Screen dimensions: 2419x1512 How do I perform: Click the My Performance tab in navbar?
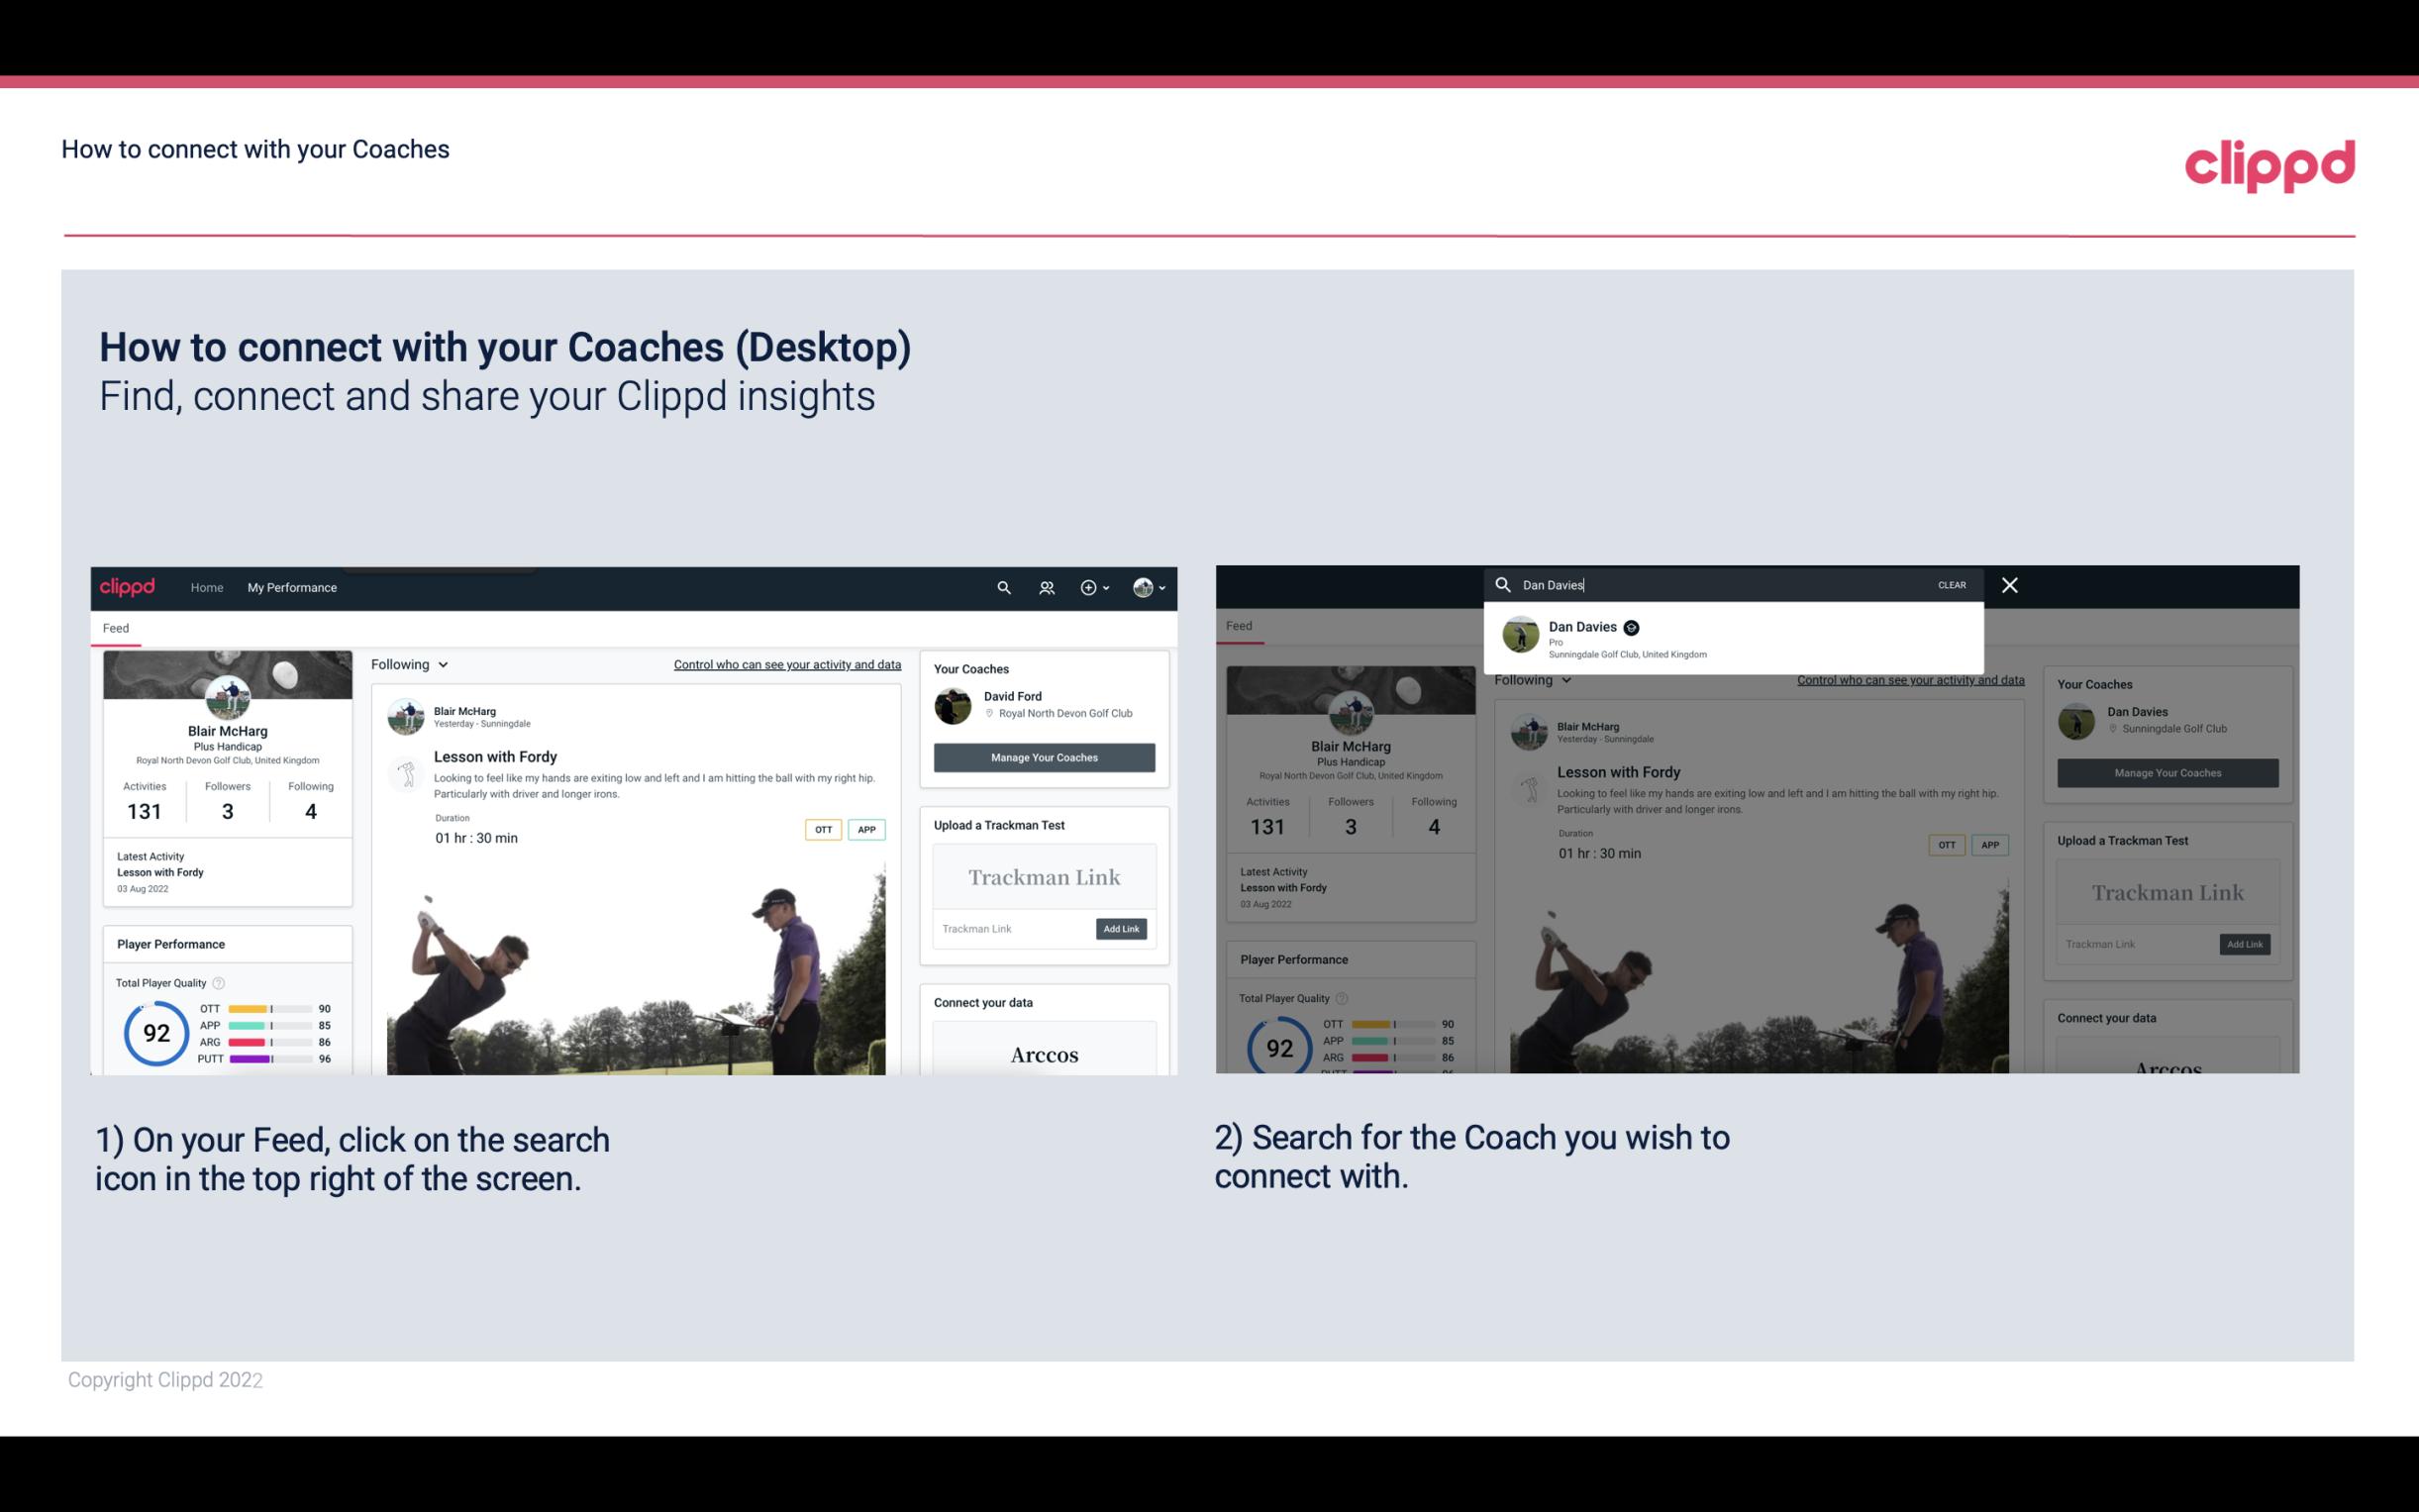pyautogui.click(x=294, y=587)
